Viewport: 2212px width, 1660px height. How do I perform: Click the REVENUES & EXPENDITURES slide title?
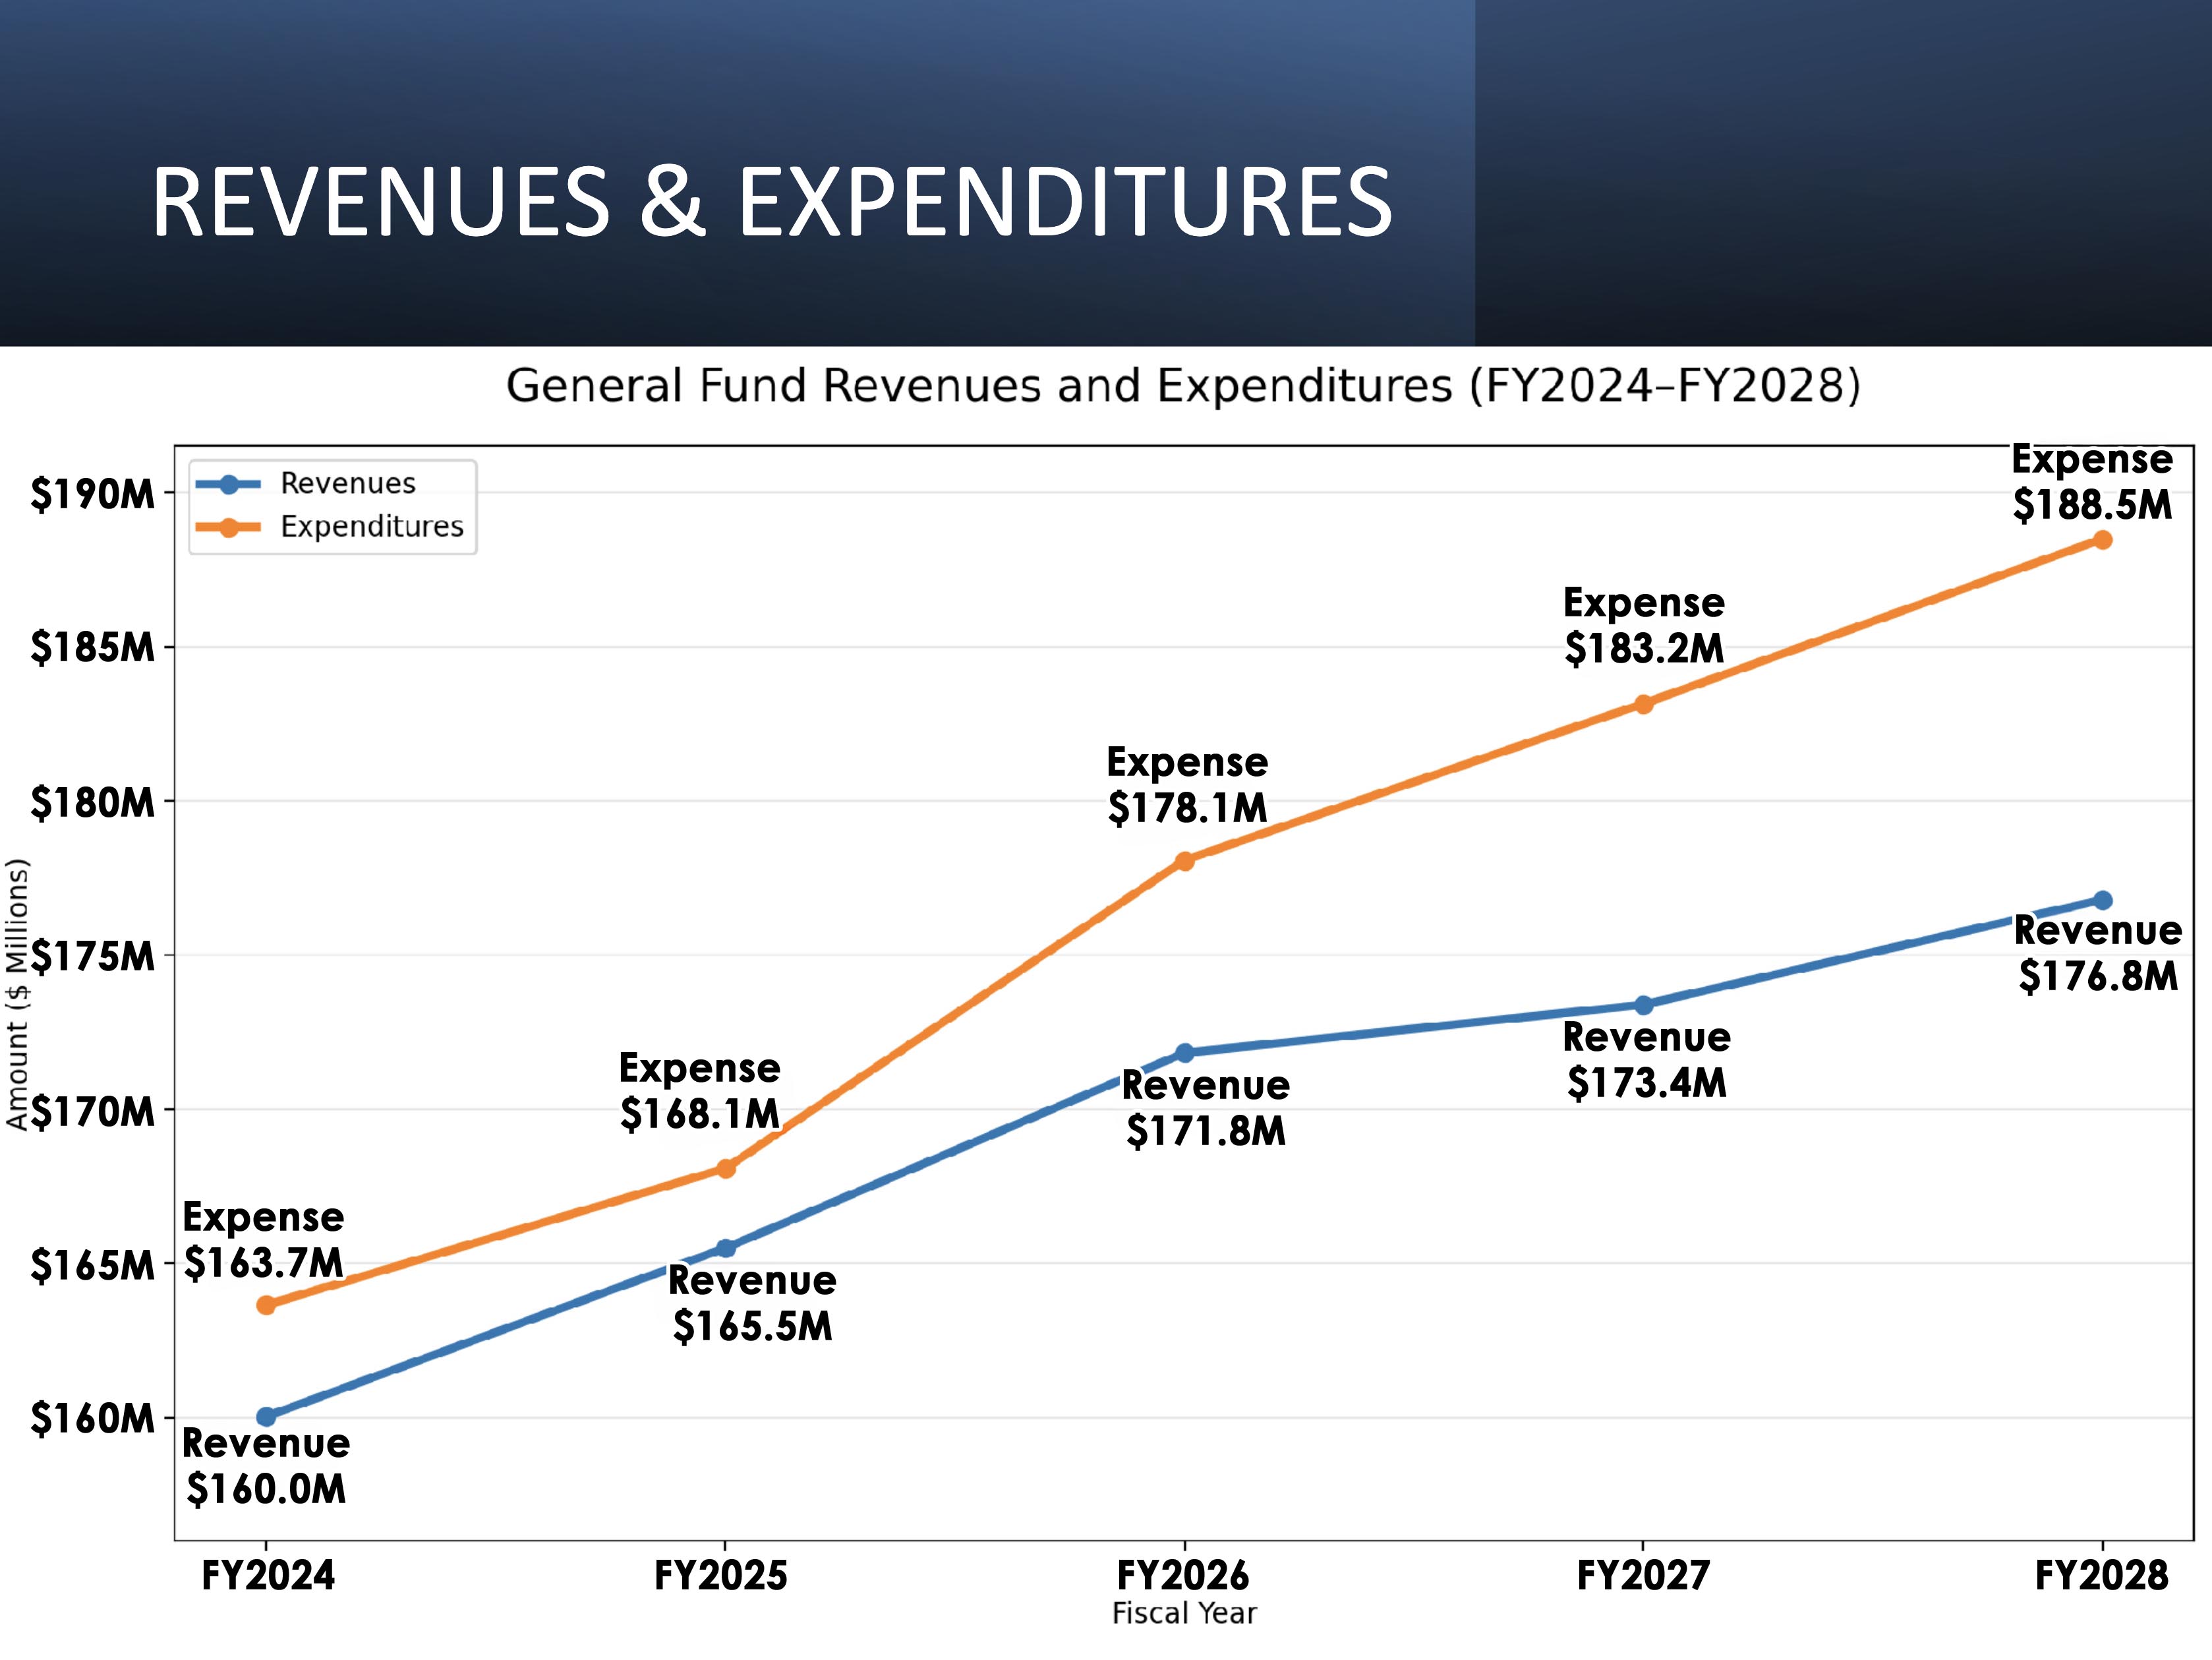pyautogui.click(x=771, y=203)
